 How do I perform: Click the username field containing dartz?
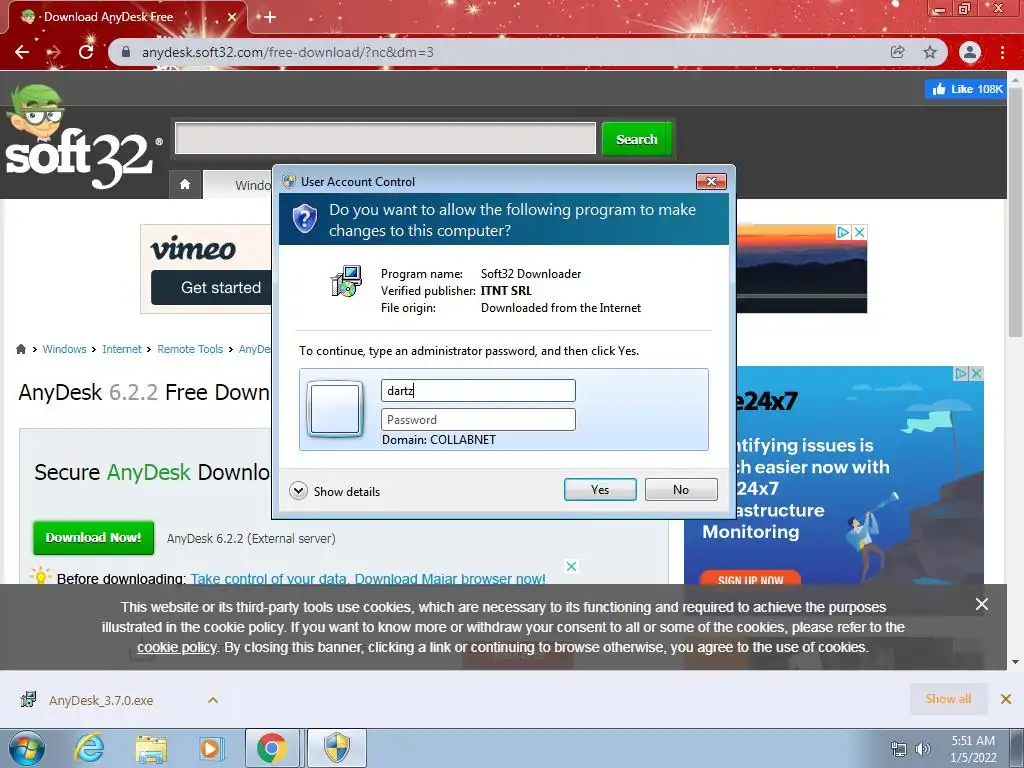click(478, 391)
